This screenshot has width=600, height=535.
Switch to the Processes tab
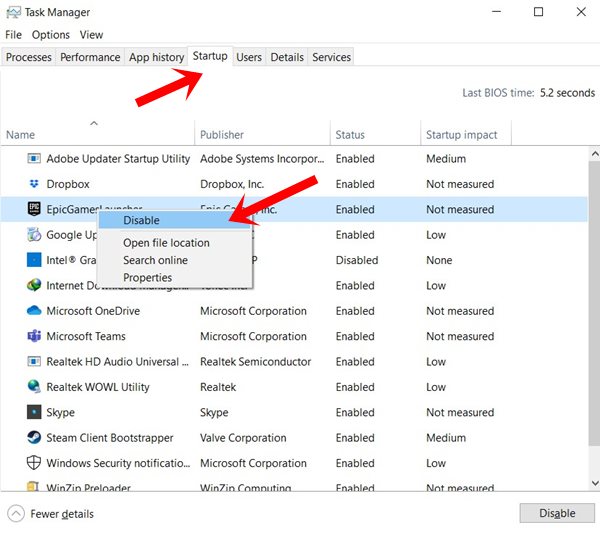29,57
